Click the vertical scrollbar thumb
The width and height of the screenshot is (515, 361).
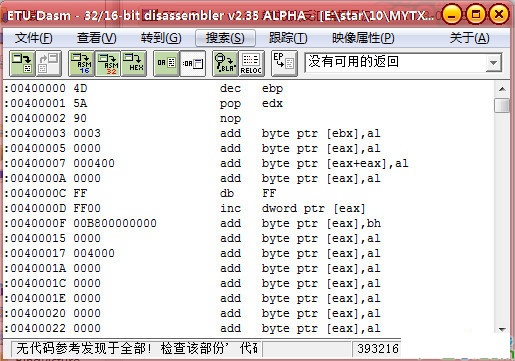click(502, 106)
